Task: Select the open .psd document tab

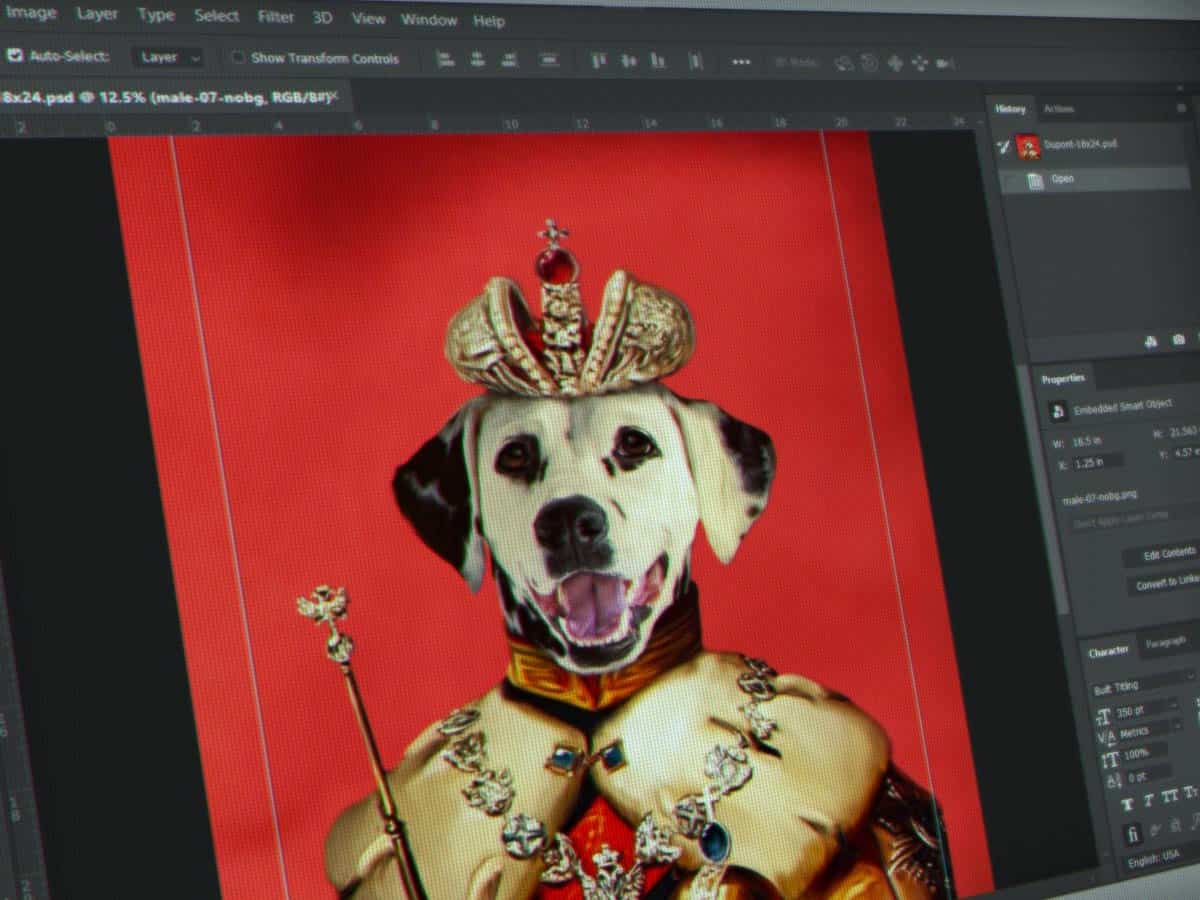Action: (x=172, y=96)
